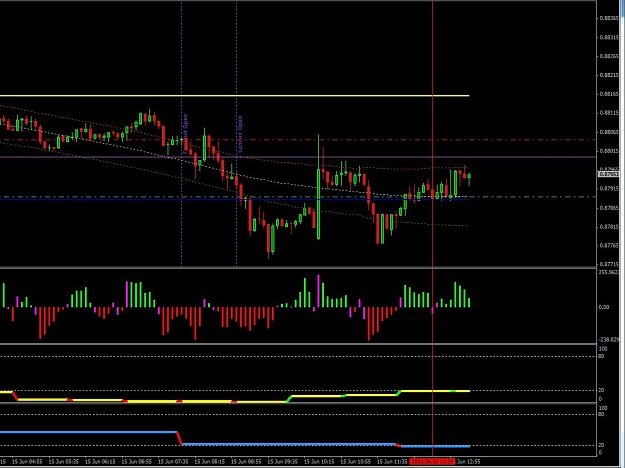This screenshot has width=625, height=468.
Task: Click the 0.87865 price axis label
Action: 610,208
